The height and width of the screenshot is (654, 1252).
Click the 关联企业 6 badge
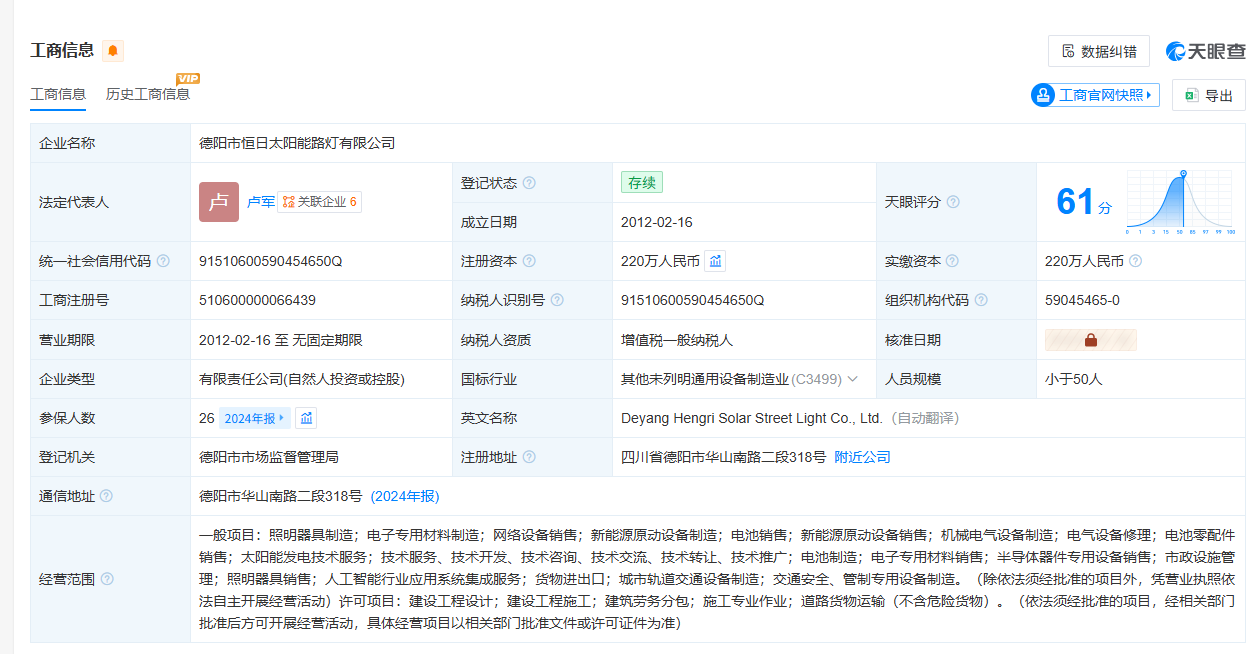click(x=319, y=202)
